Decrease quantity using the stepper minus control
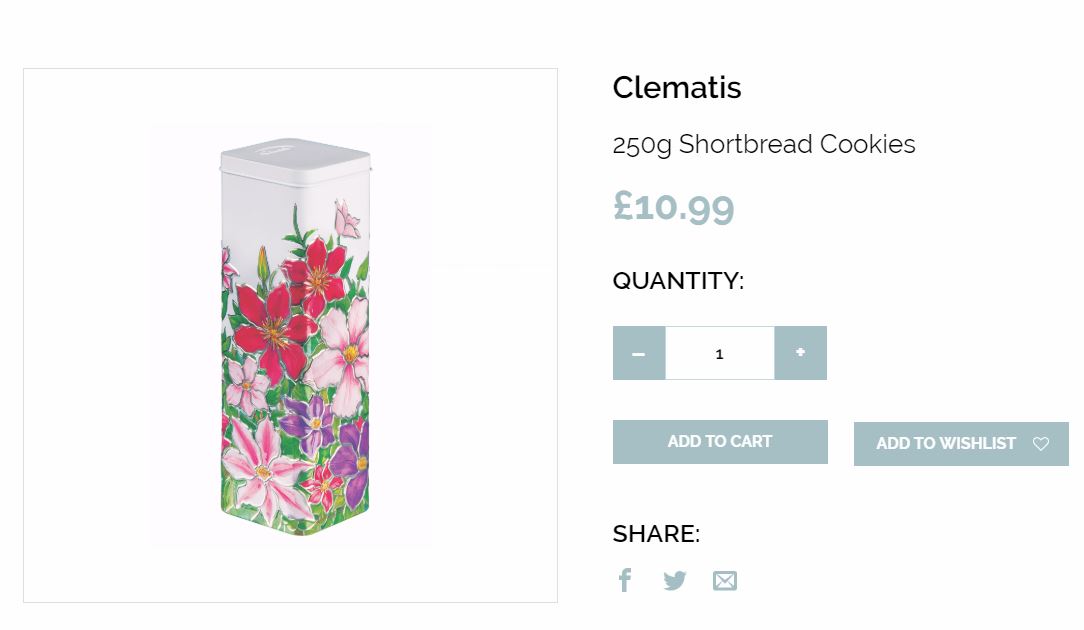The image size is (1084, 630). [638, 352]
